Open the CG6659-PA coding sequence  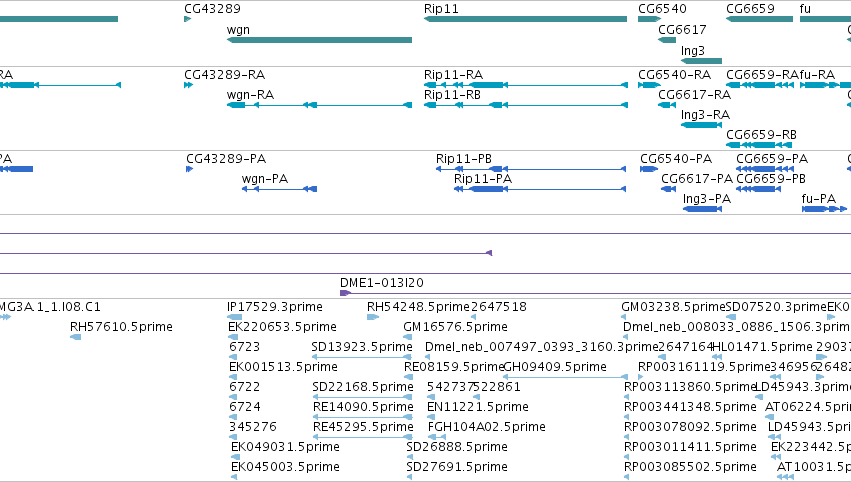point(765,169)
